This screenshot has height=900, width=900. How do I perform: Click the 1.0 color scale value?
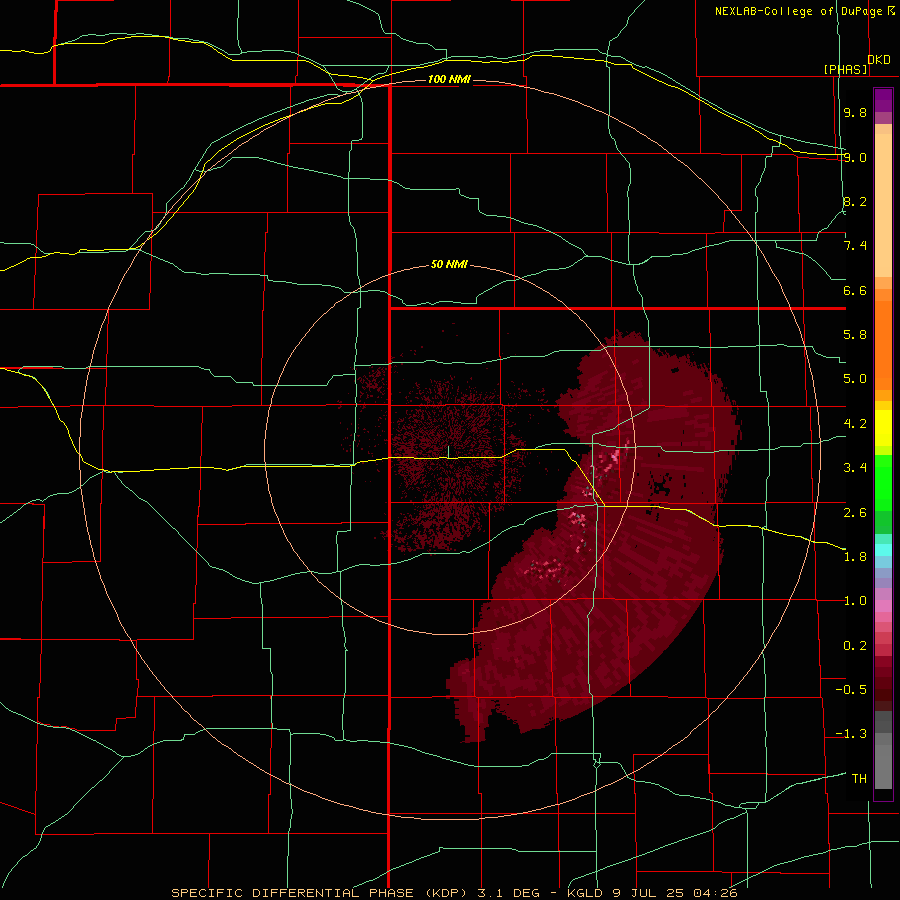(855, 601)
